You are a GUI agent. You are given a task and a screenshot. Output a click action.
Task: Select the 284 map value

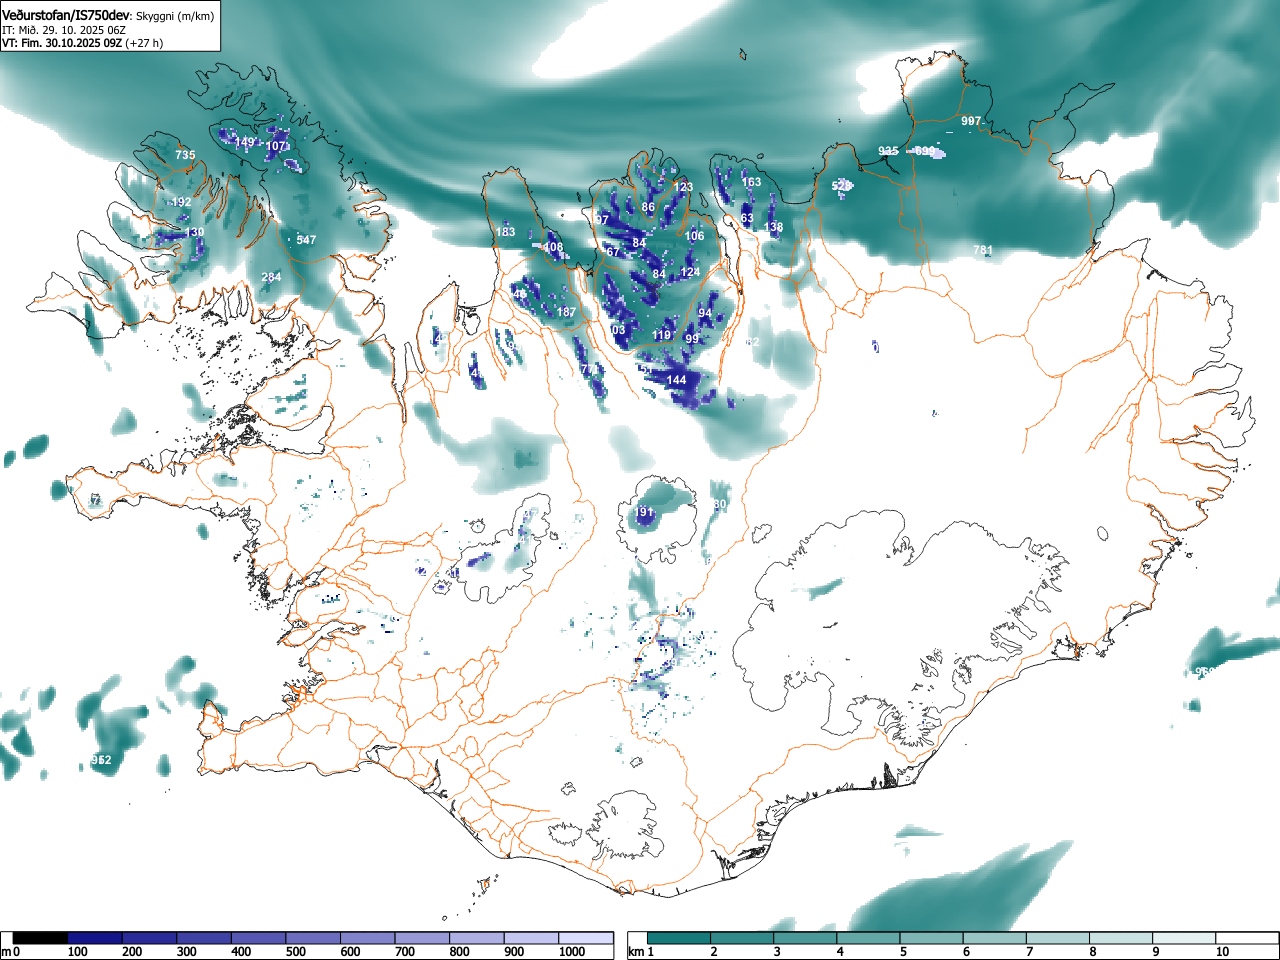point(271,277)
